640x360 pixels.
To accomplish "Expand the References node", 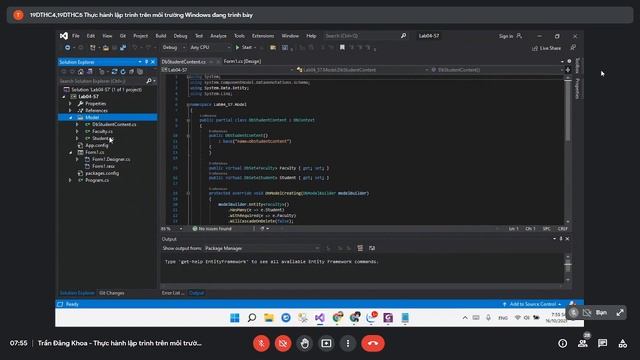I will coord(70,111).
